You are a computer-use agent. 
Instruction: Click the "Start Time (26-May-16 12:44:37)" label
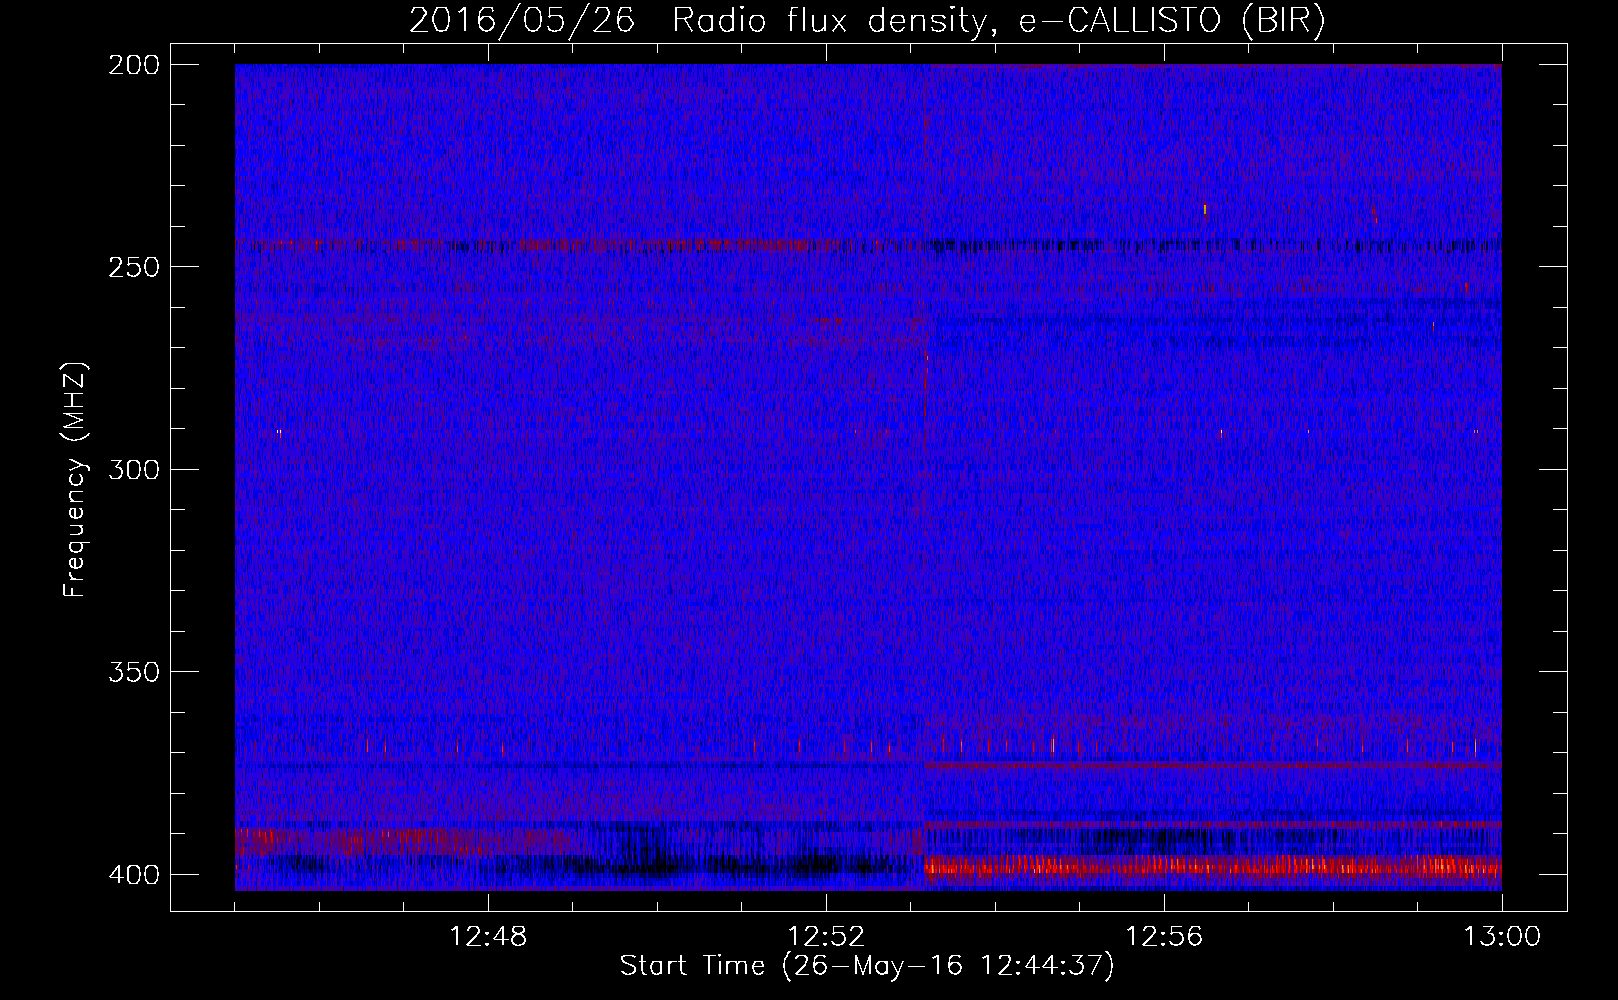(x=866, y=966)
